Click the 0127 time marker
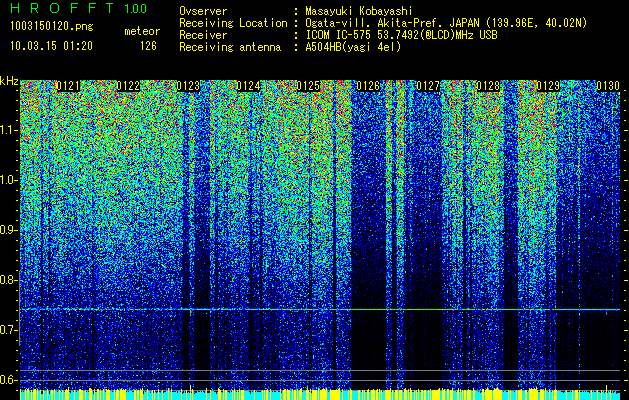629x400 pixels. [x=428, y=86]
